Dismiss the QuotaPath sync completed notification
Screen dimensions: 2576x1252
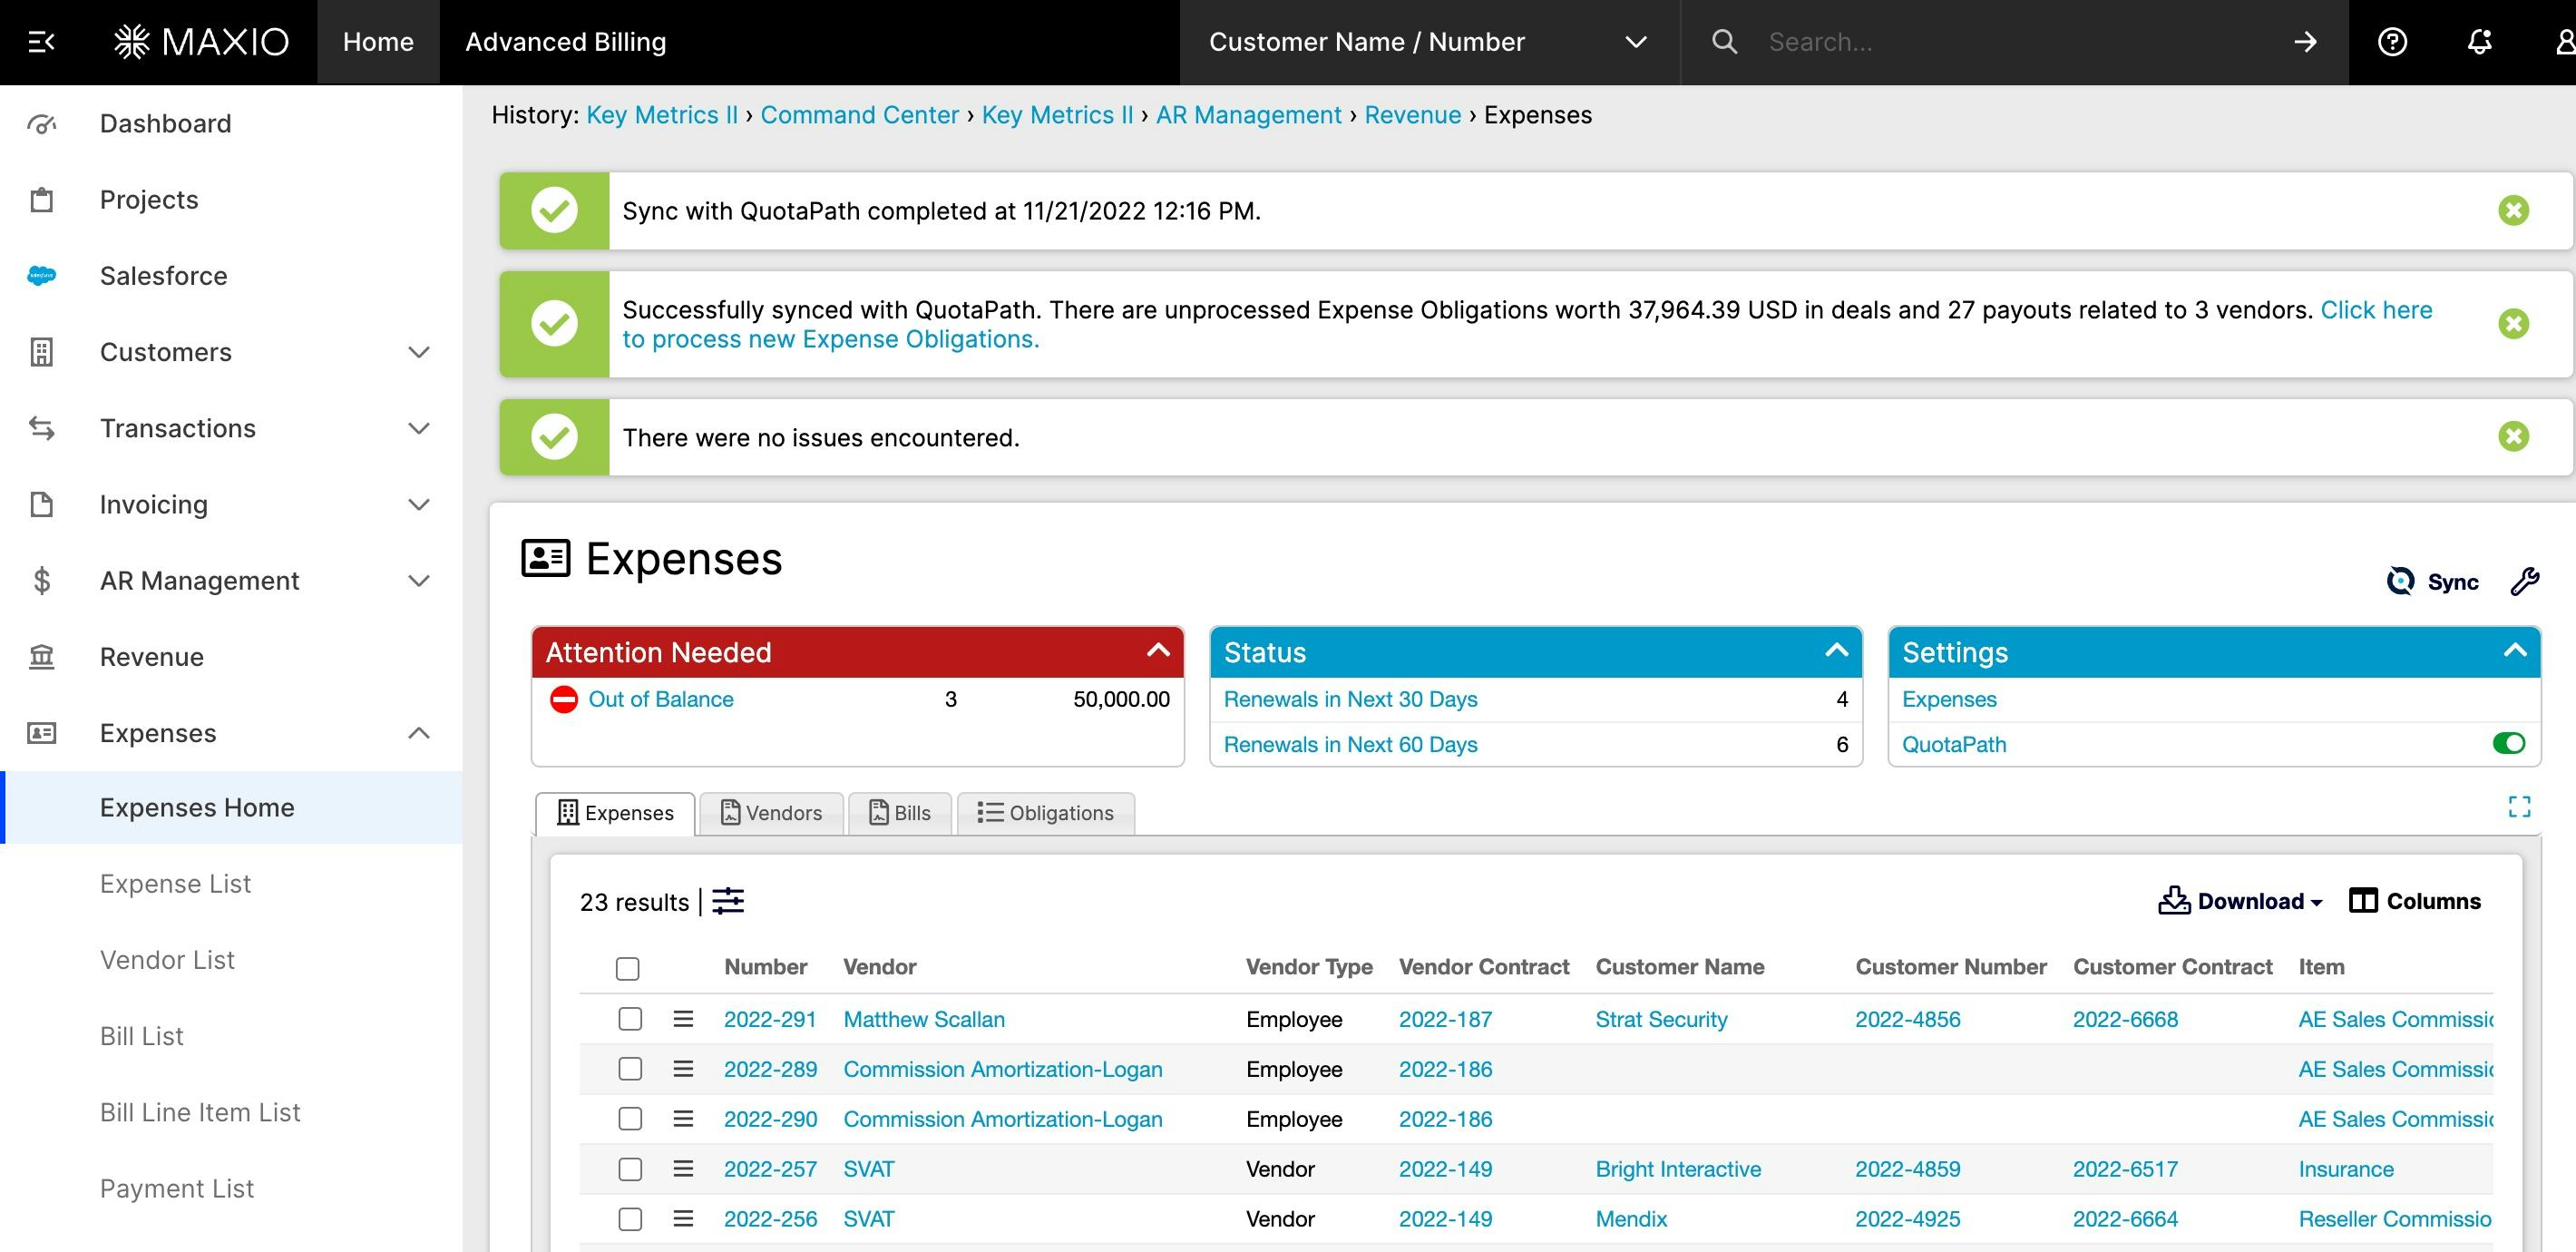[x=2513, y=210]
